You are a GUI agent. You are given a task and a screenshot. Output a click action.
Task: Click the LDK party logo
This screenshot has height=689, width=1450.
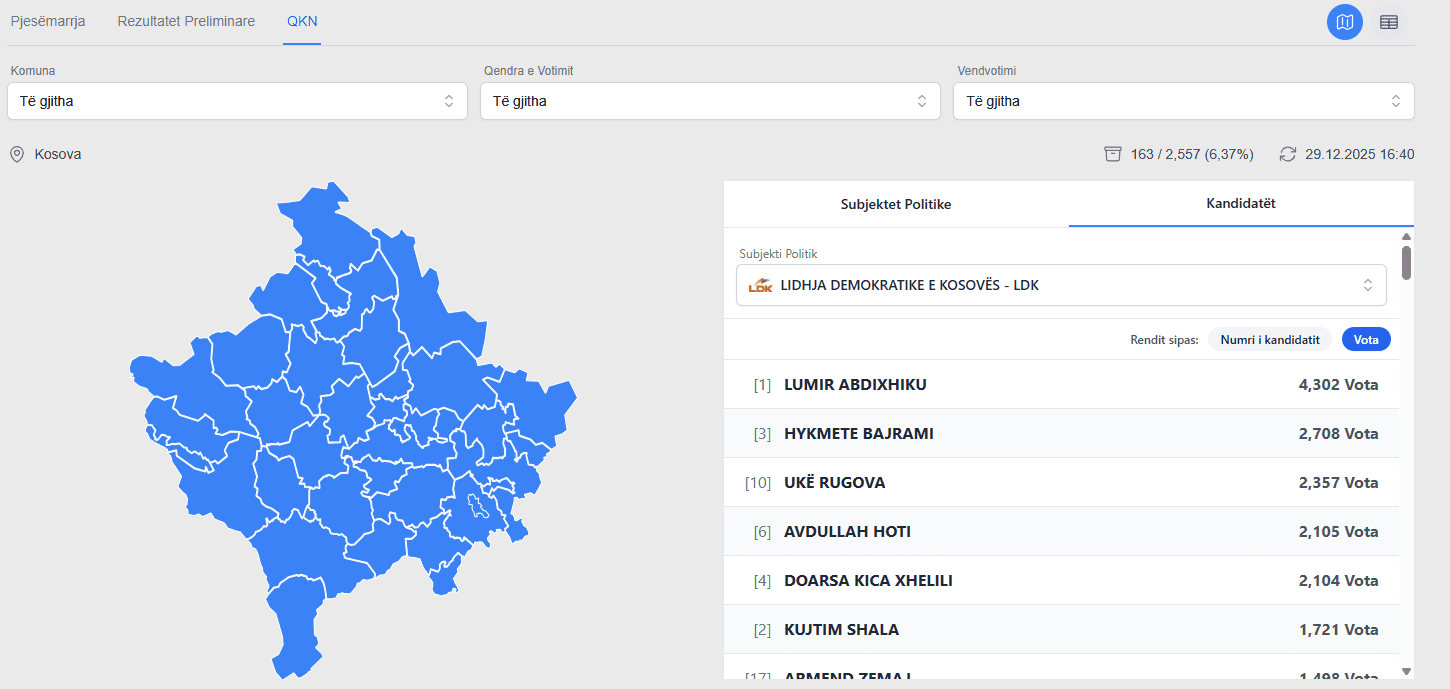tap(761, 286)
